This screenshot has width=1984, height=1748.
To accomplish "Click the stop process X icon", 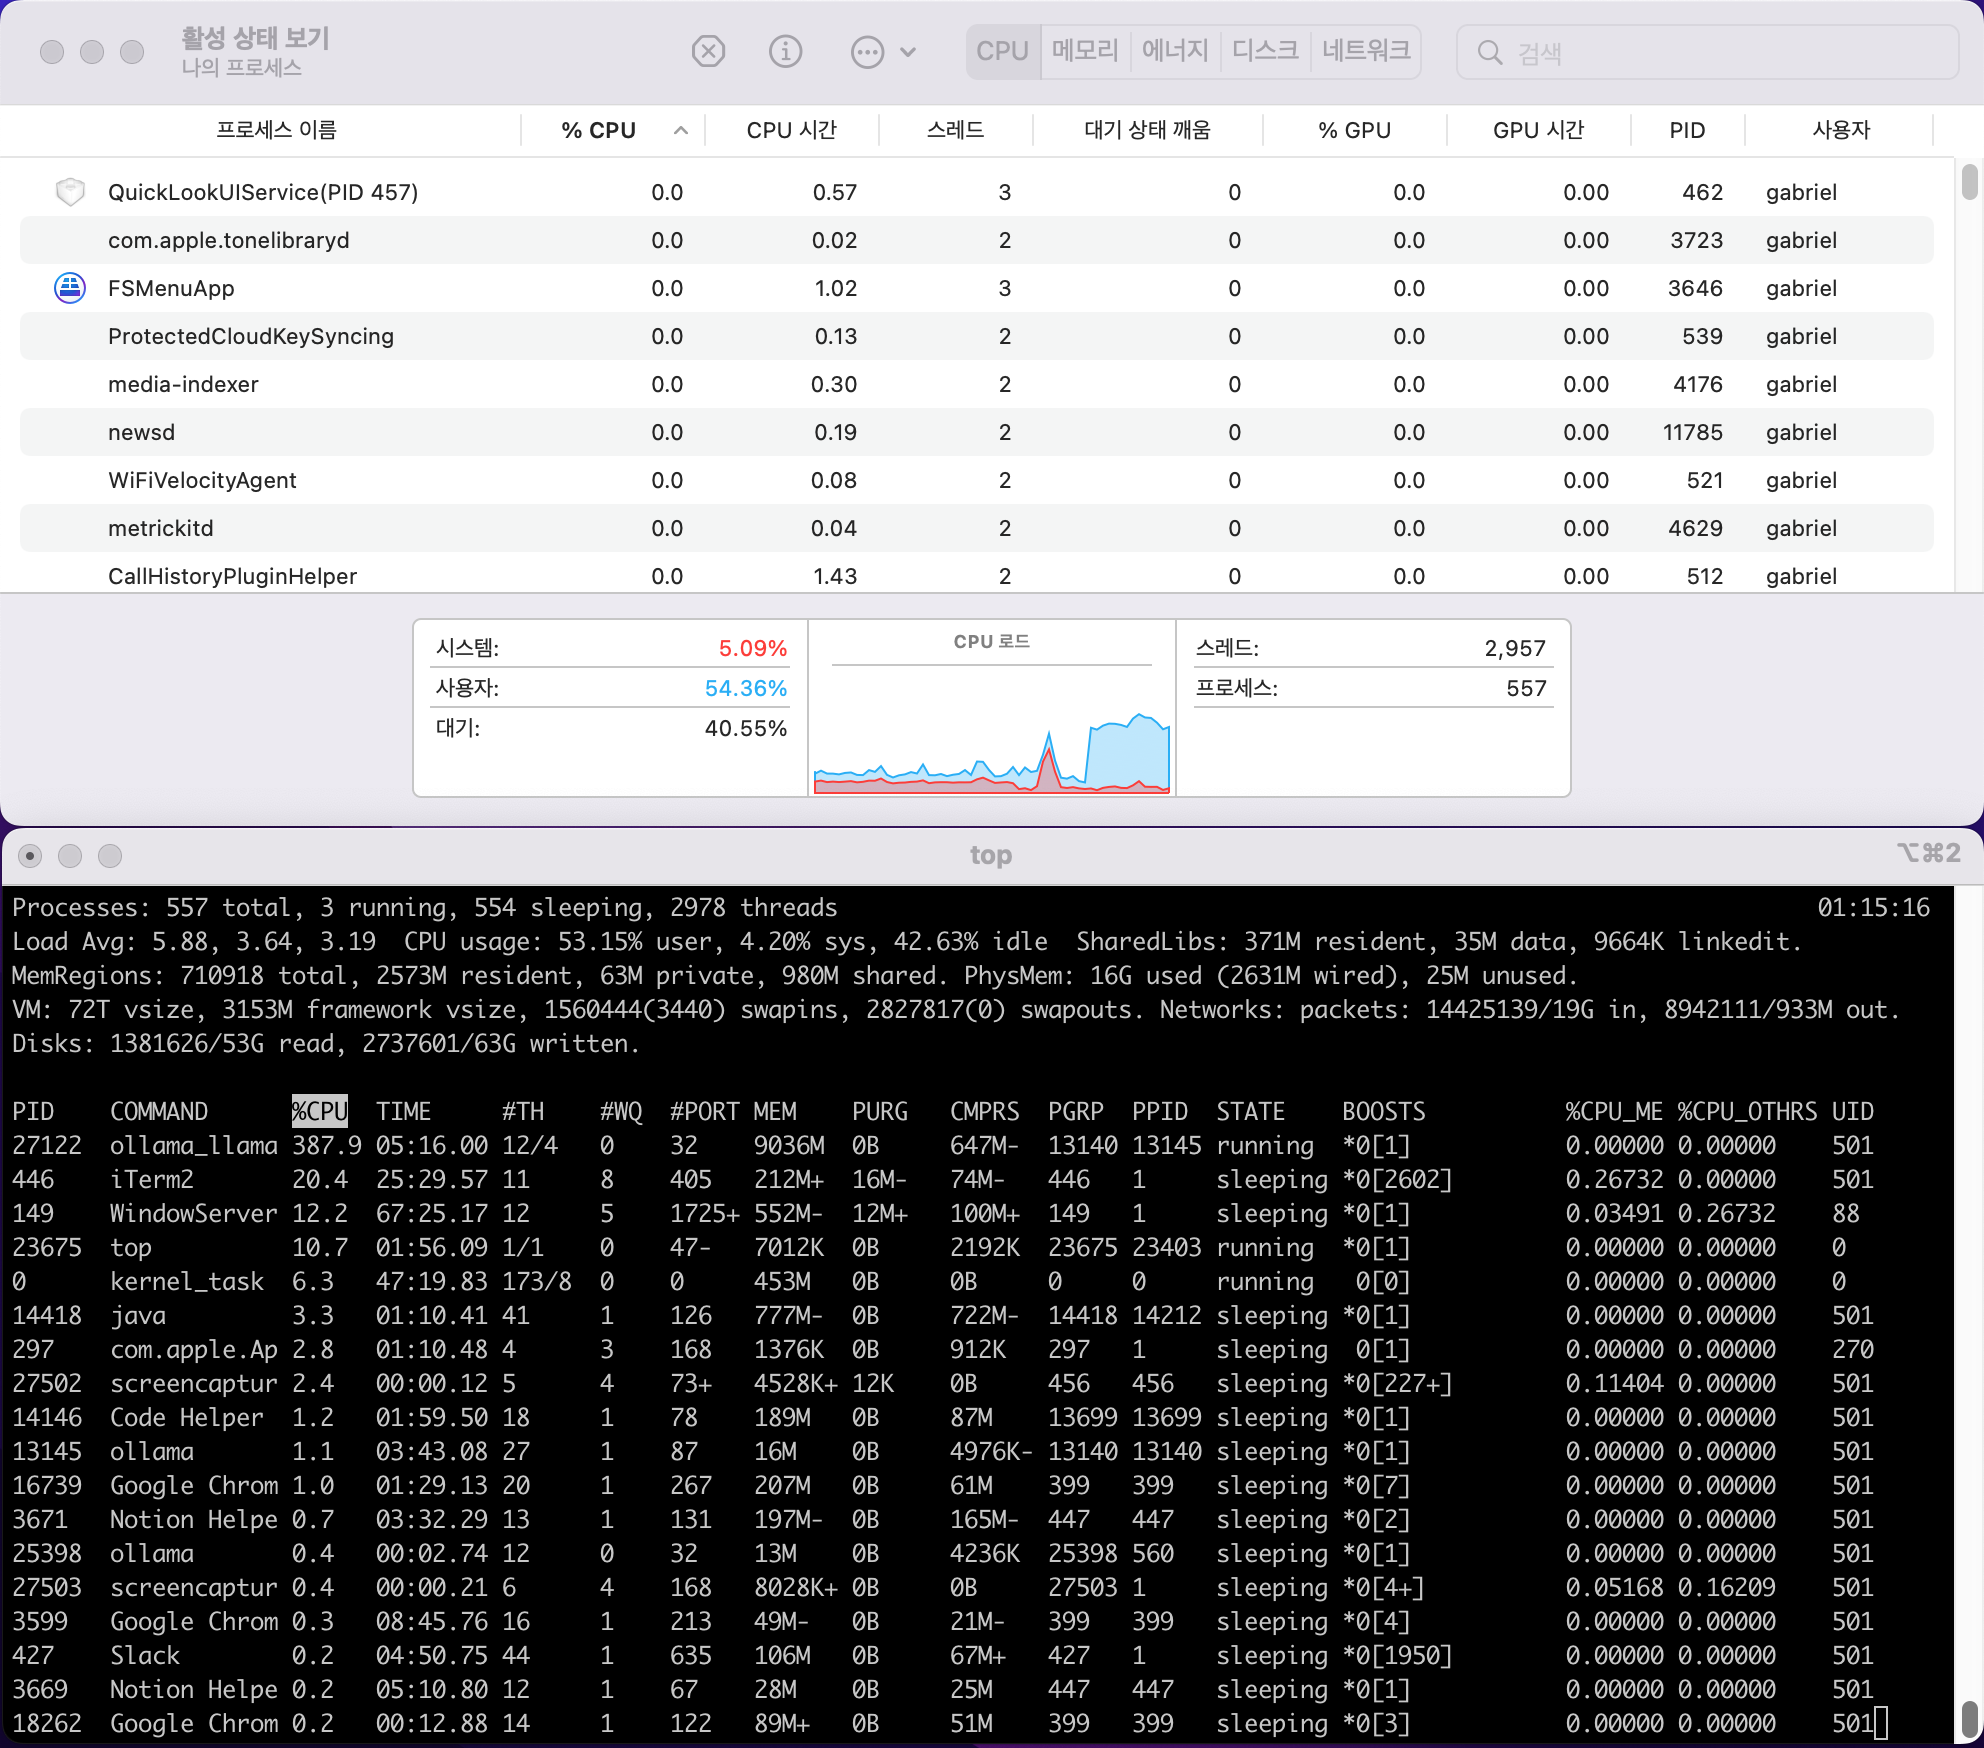I will (x=708, y=51).
